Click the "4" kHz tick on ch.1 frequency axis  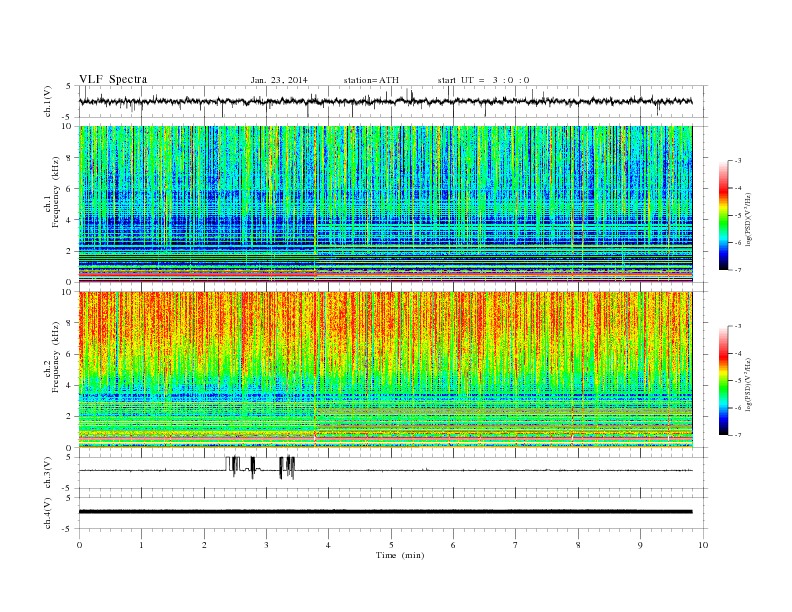tap(70, 220)
